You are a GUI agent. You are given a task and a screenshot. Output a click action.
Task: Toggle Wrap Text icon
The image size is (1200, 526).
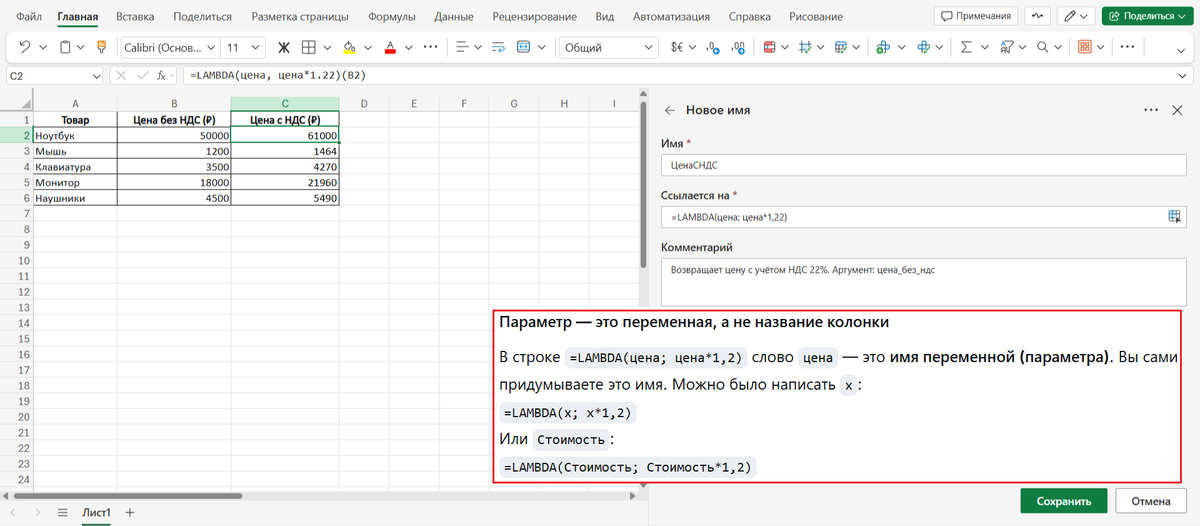[497, 47]
